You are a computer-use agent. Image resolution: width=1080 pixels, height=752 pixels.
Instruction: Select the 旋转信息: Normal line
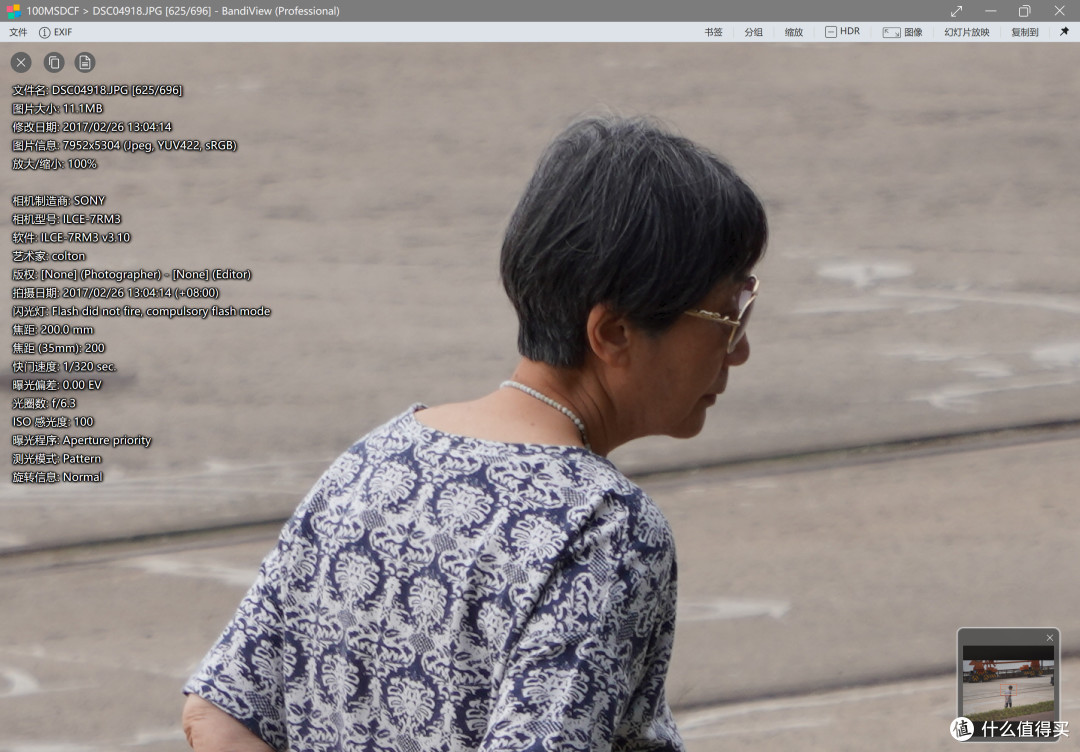pos(57,477)
